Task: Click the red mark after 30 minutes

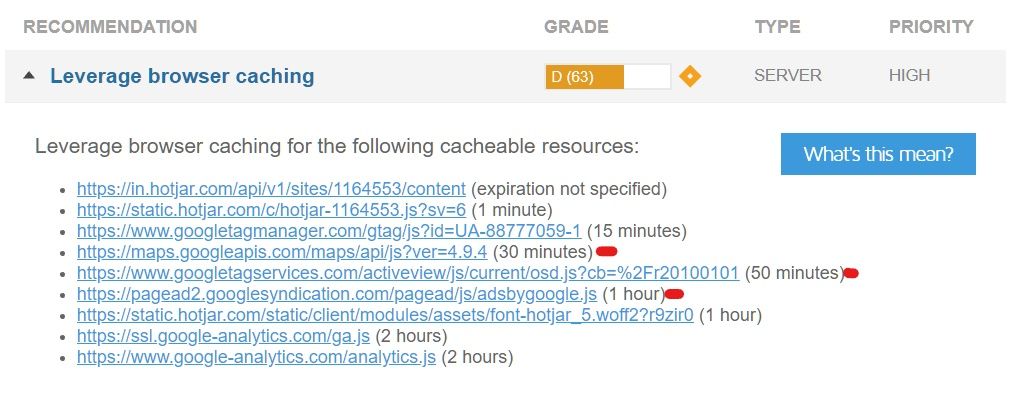Action: coord(607,251)
